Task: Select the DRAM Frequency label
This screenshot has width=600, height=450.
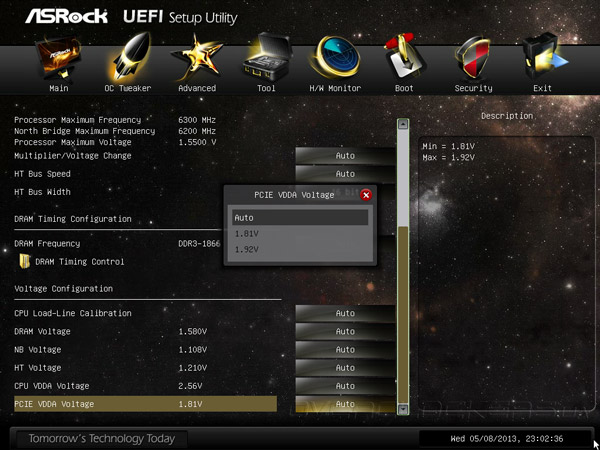Action: click(47, 243)
